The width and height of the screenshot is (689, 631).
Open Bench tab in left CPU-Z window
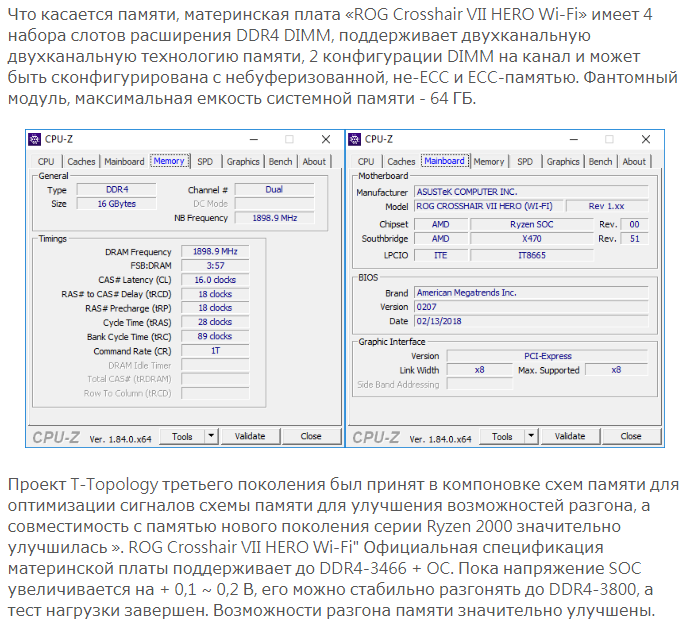(280, 162)
